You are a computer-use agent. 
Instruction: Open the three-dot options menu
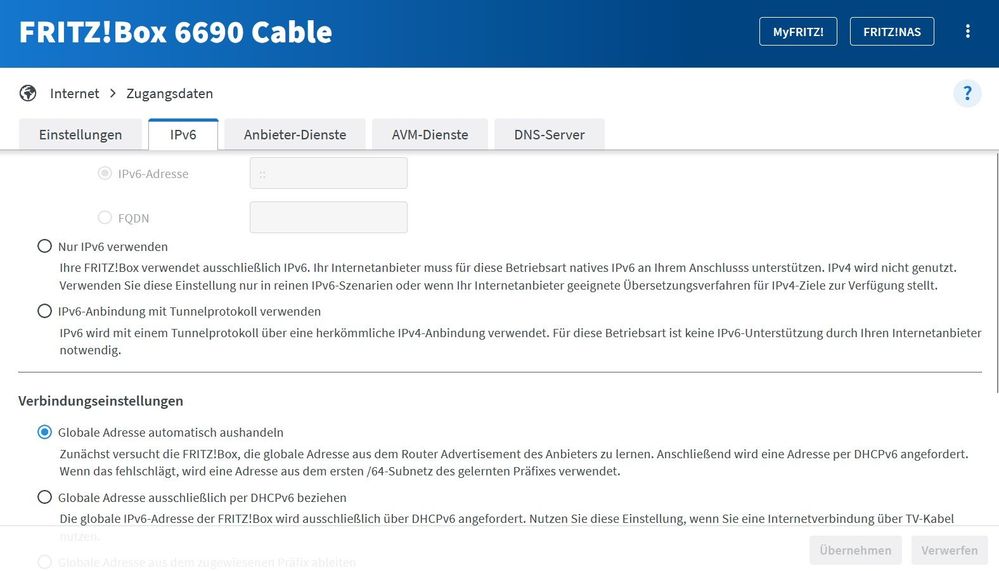(967, 31)
